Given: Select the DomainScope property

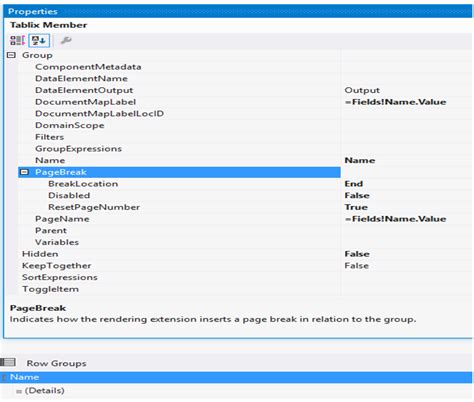Looking at the screenshot, I should pos(70,125).
